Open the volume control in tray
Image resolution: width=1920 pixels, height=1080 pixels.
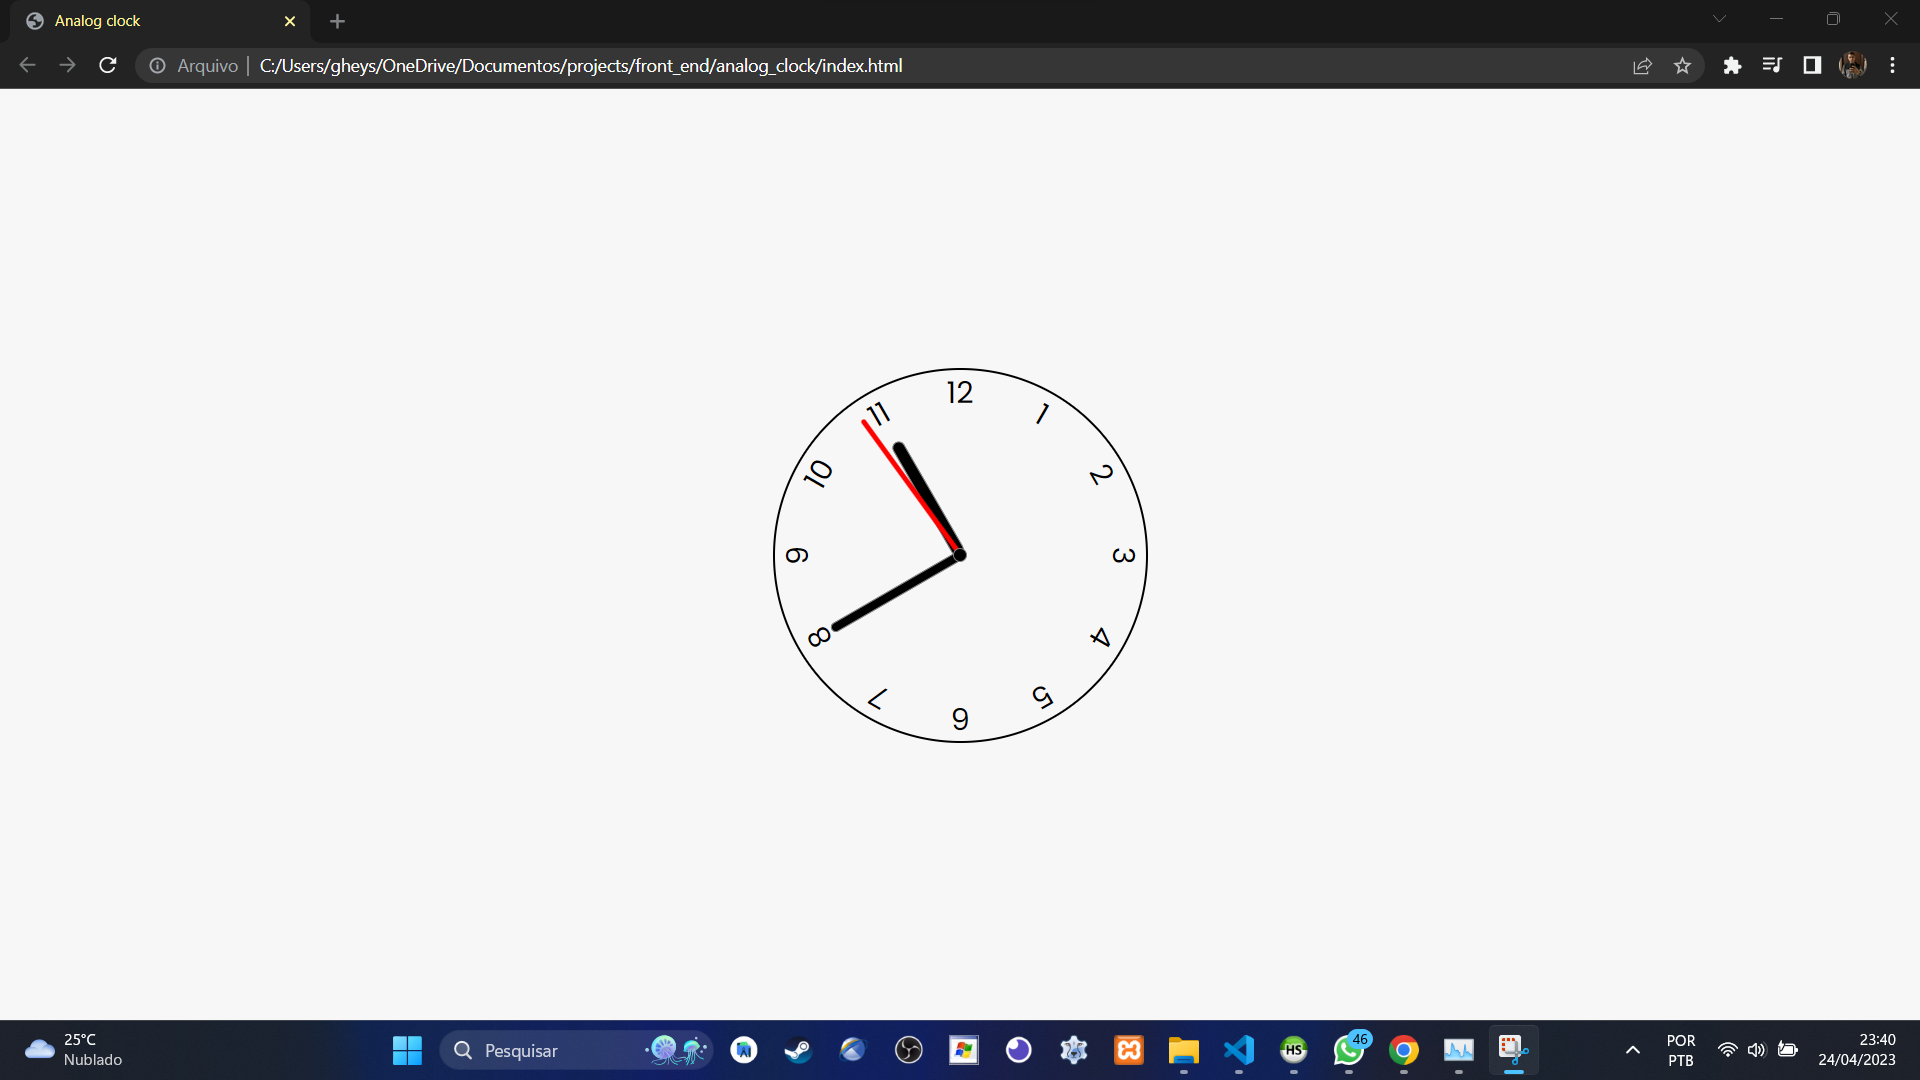[1756, 1050]
